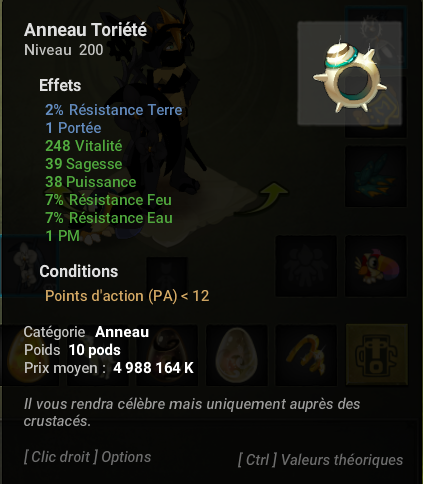Viewport: 423px width, 484px height.
Task: Select the toucan pet equipment slot
Action: pyautogui.click(x=376, y=266)
